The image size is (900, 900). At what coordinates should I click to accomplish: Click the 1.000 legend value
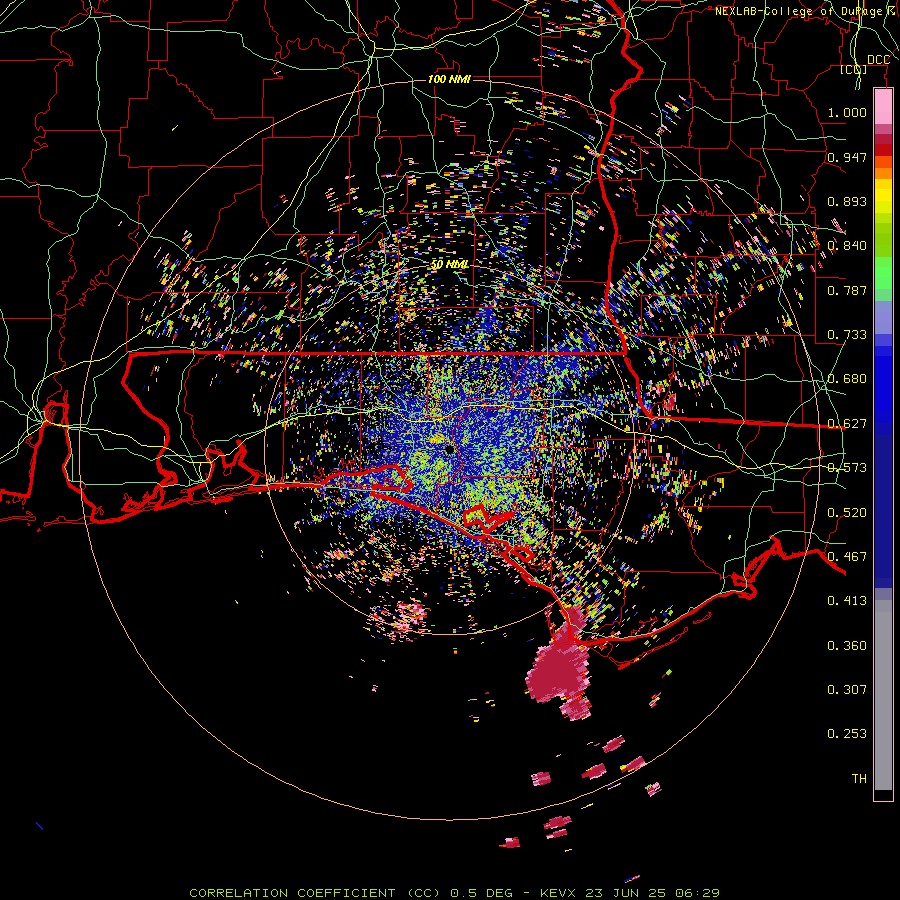click(x=847, y=112)
